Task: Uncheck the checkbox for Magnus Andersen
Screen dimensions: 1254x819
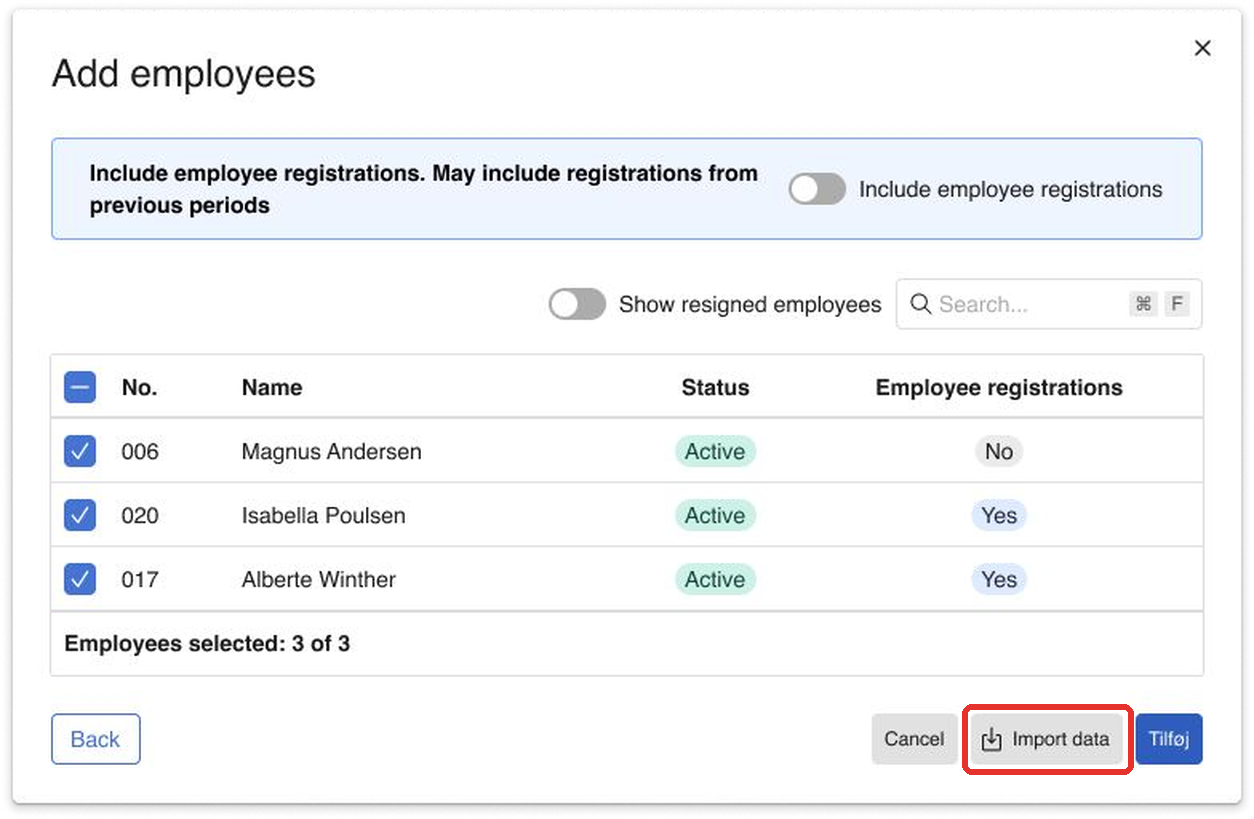Action: [80, 451]
